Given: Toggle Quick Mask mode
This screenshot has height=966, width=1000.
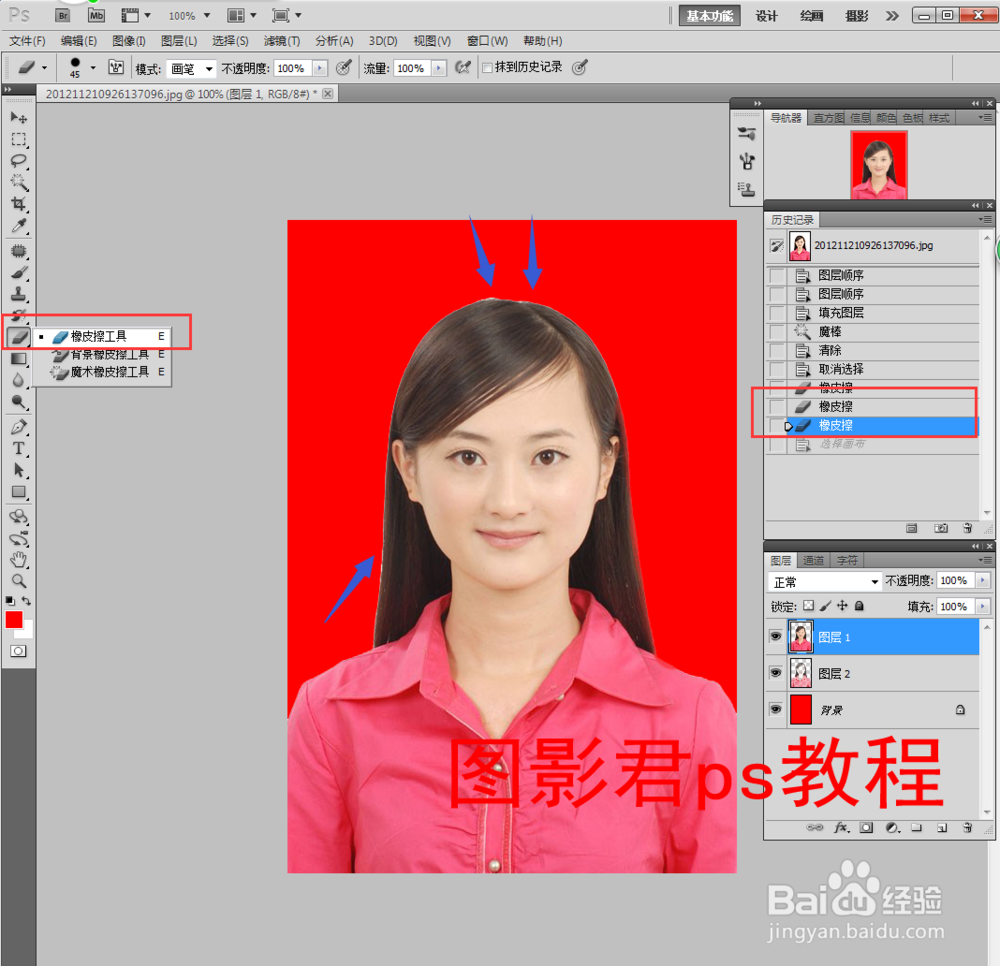Looking at the screenshot, I should tap(18, 651).
